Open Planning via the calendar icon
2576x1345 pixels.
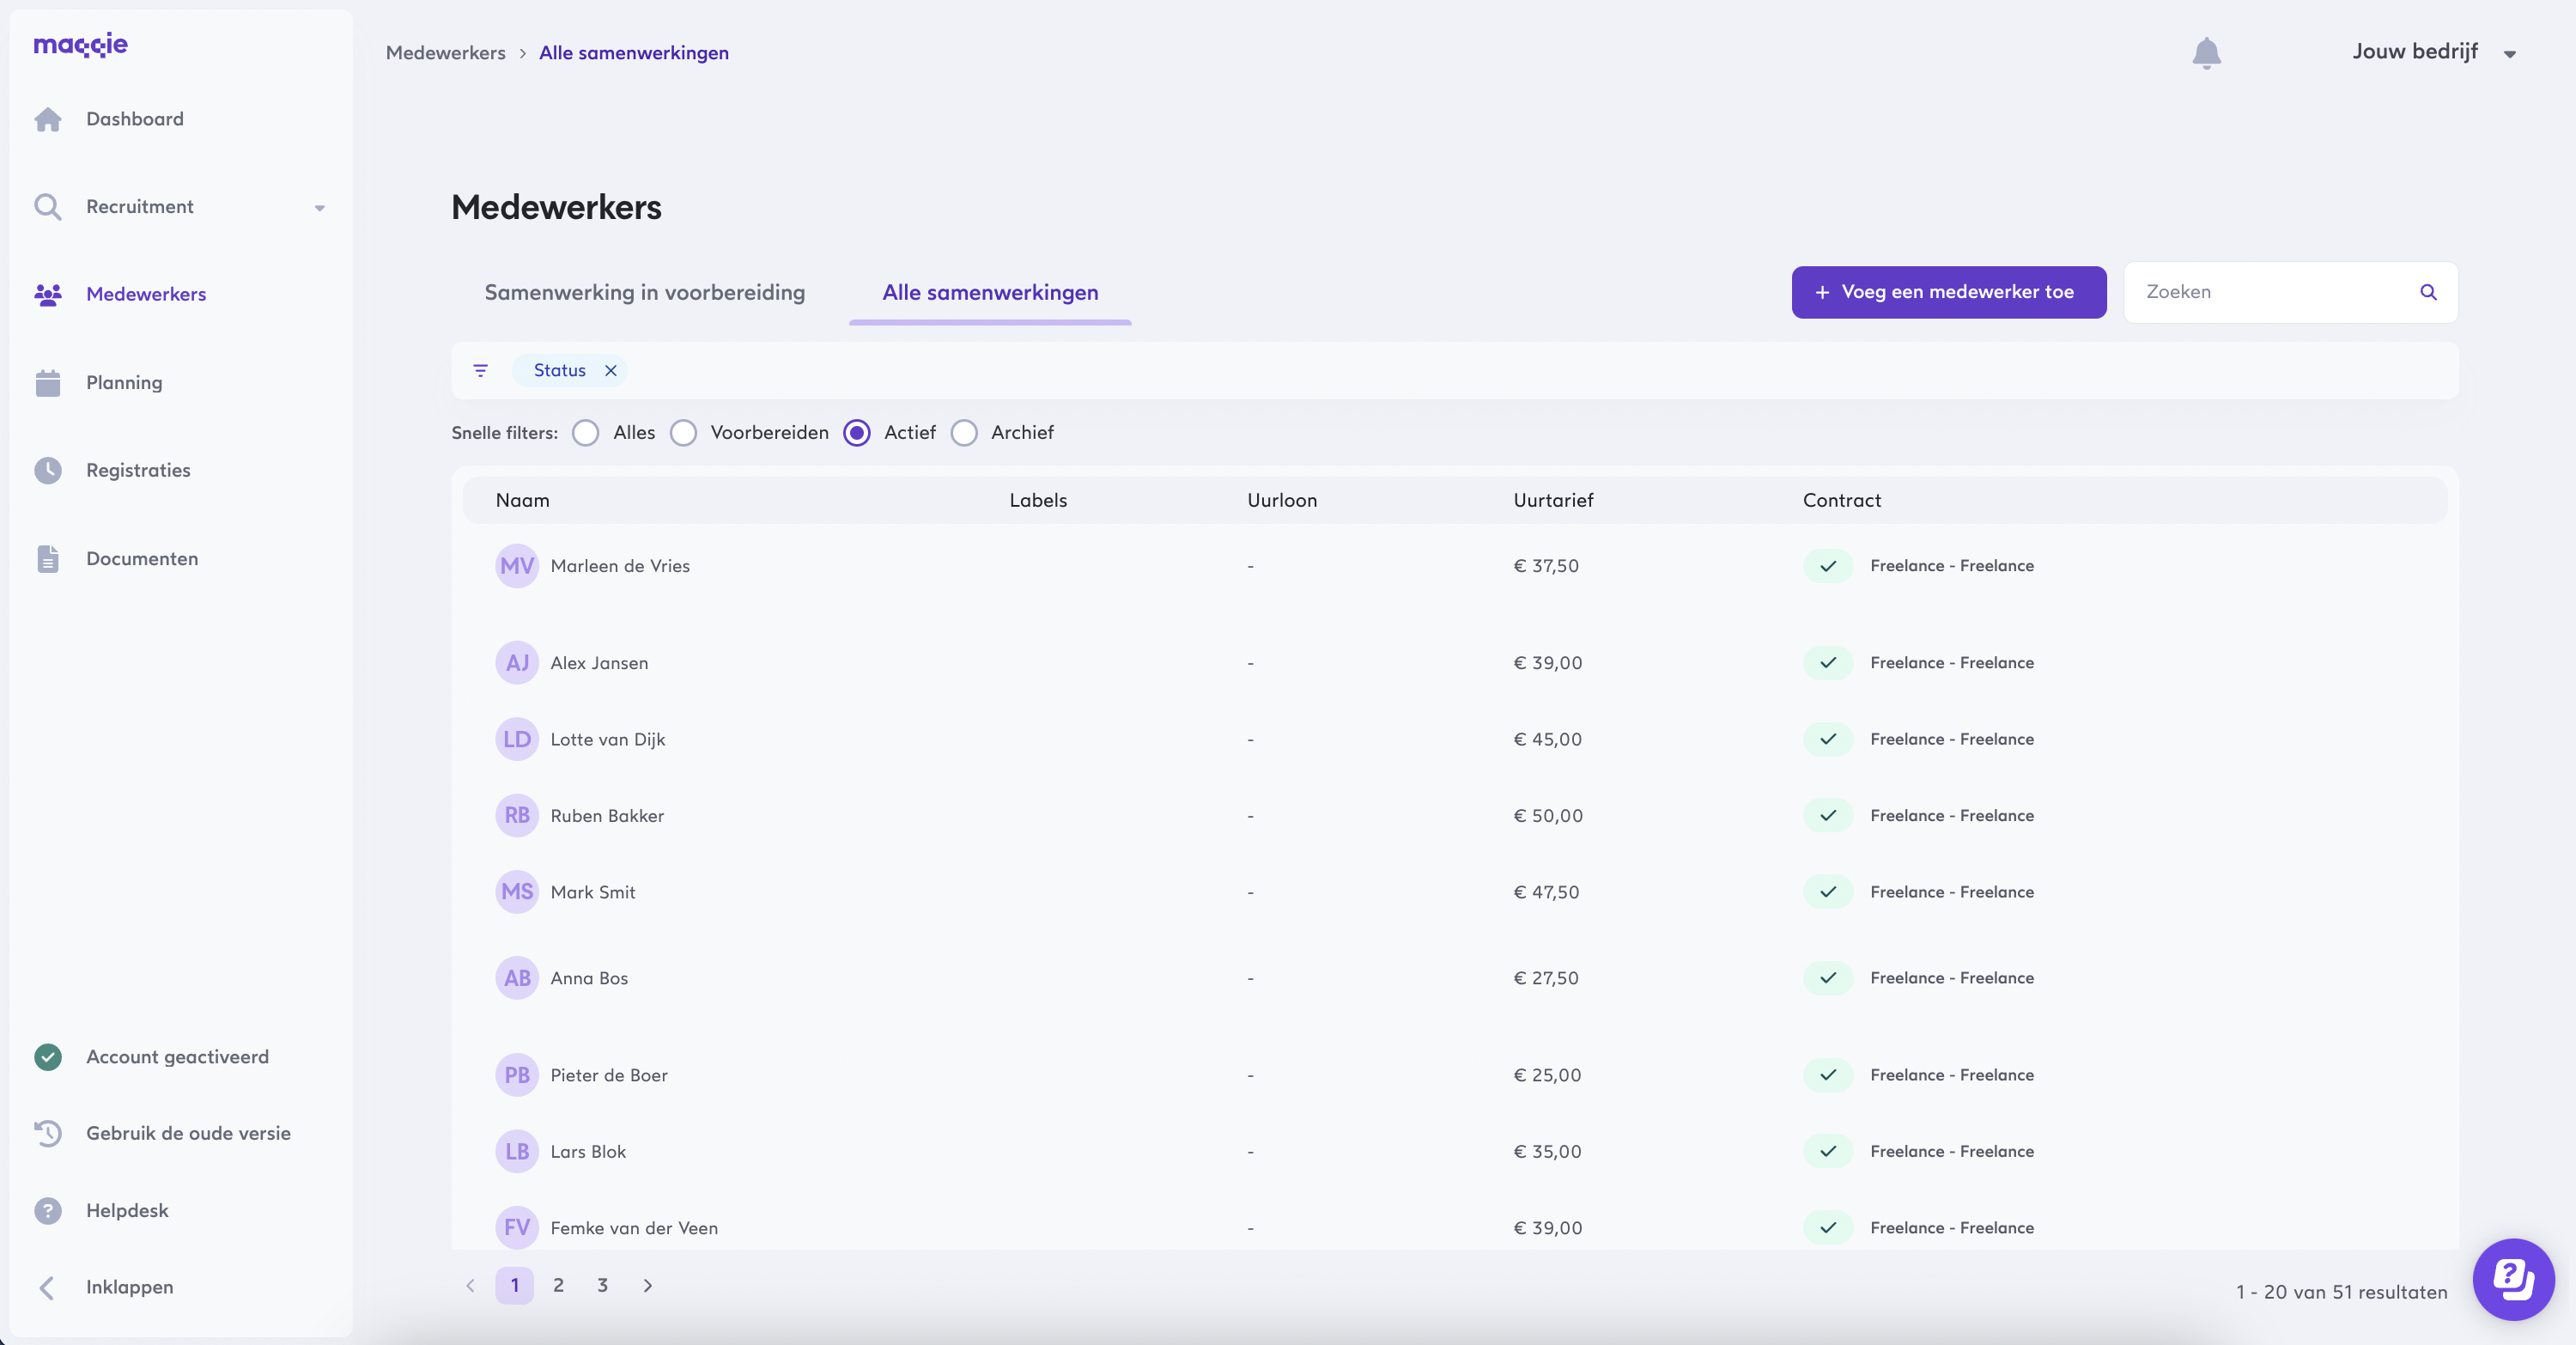click(48, 383)
